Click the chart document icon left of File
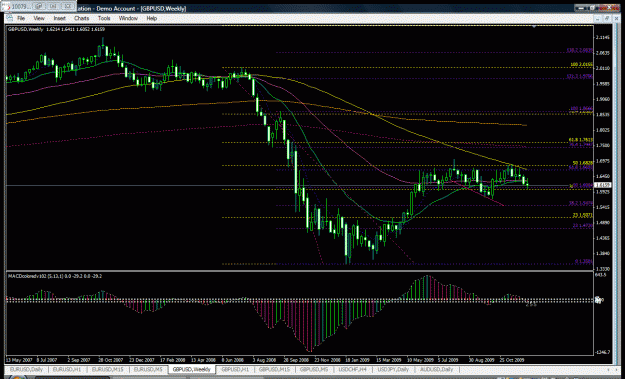 point(9,18)
